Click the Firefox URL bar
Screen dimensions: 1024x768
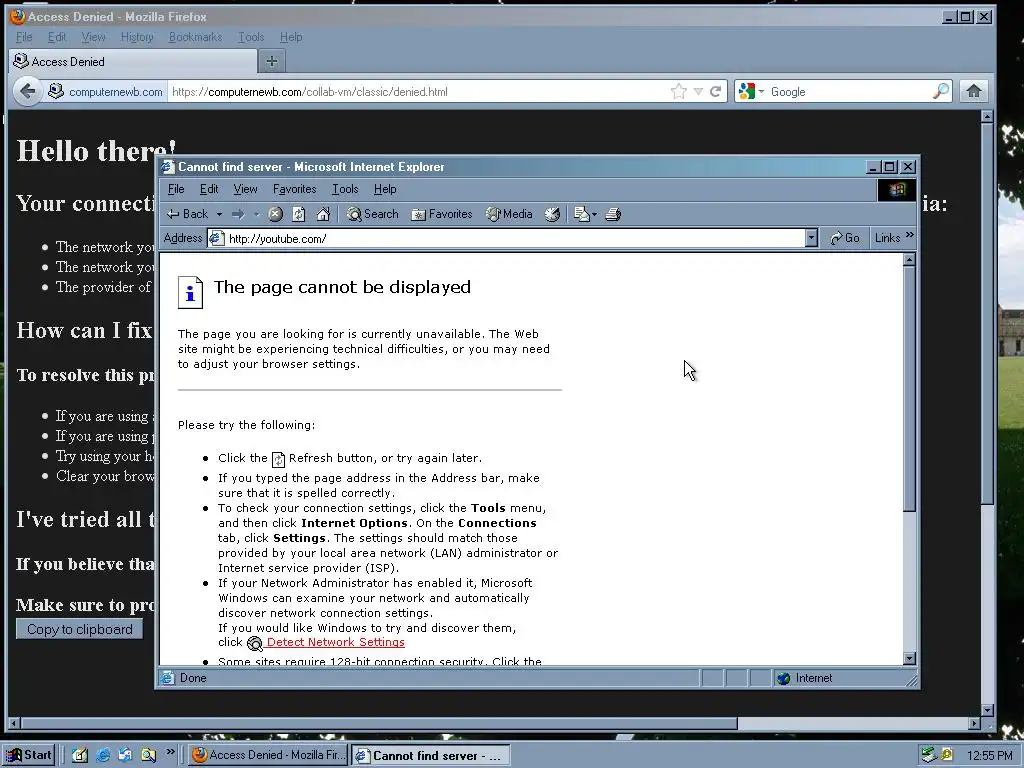(x=418, y=91)
